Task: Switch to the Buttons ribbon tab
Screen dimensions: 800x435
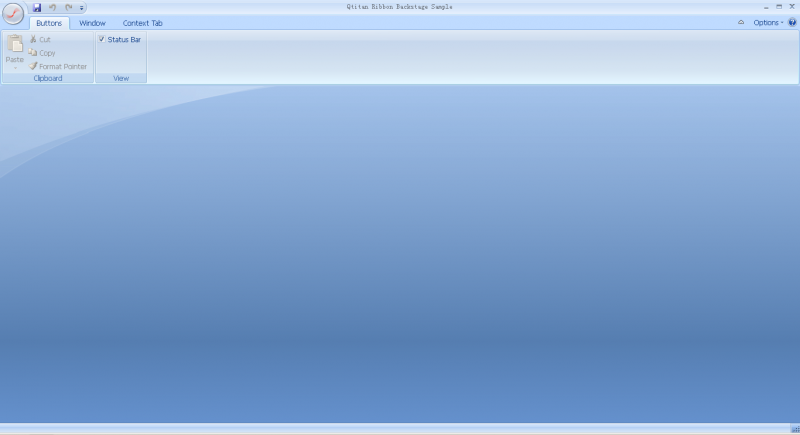Action: click(x=49, y=23)
